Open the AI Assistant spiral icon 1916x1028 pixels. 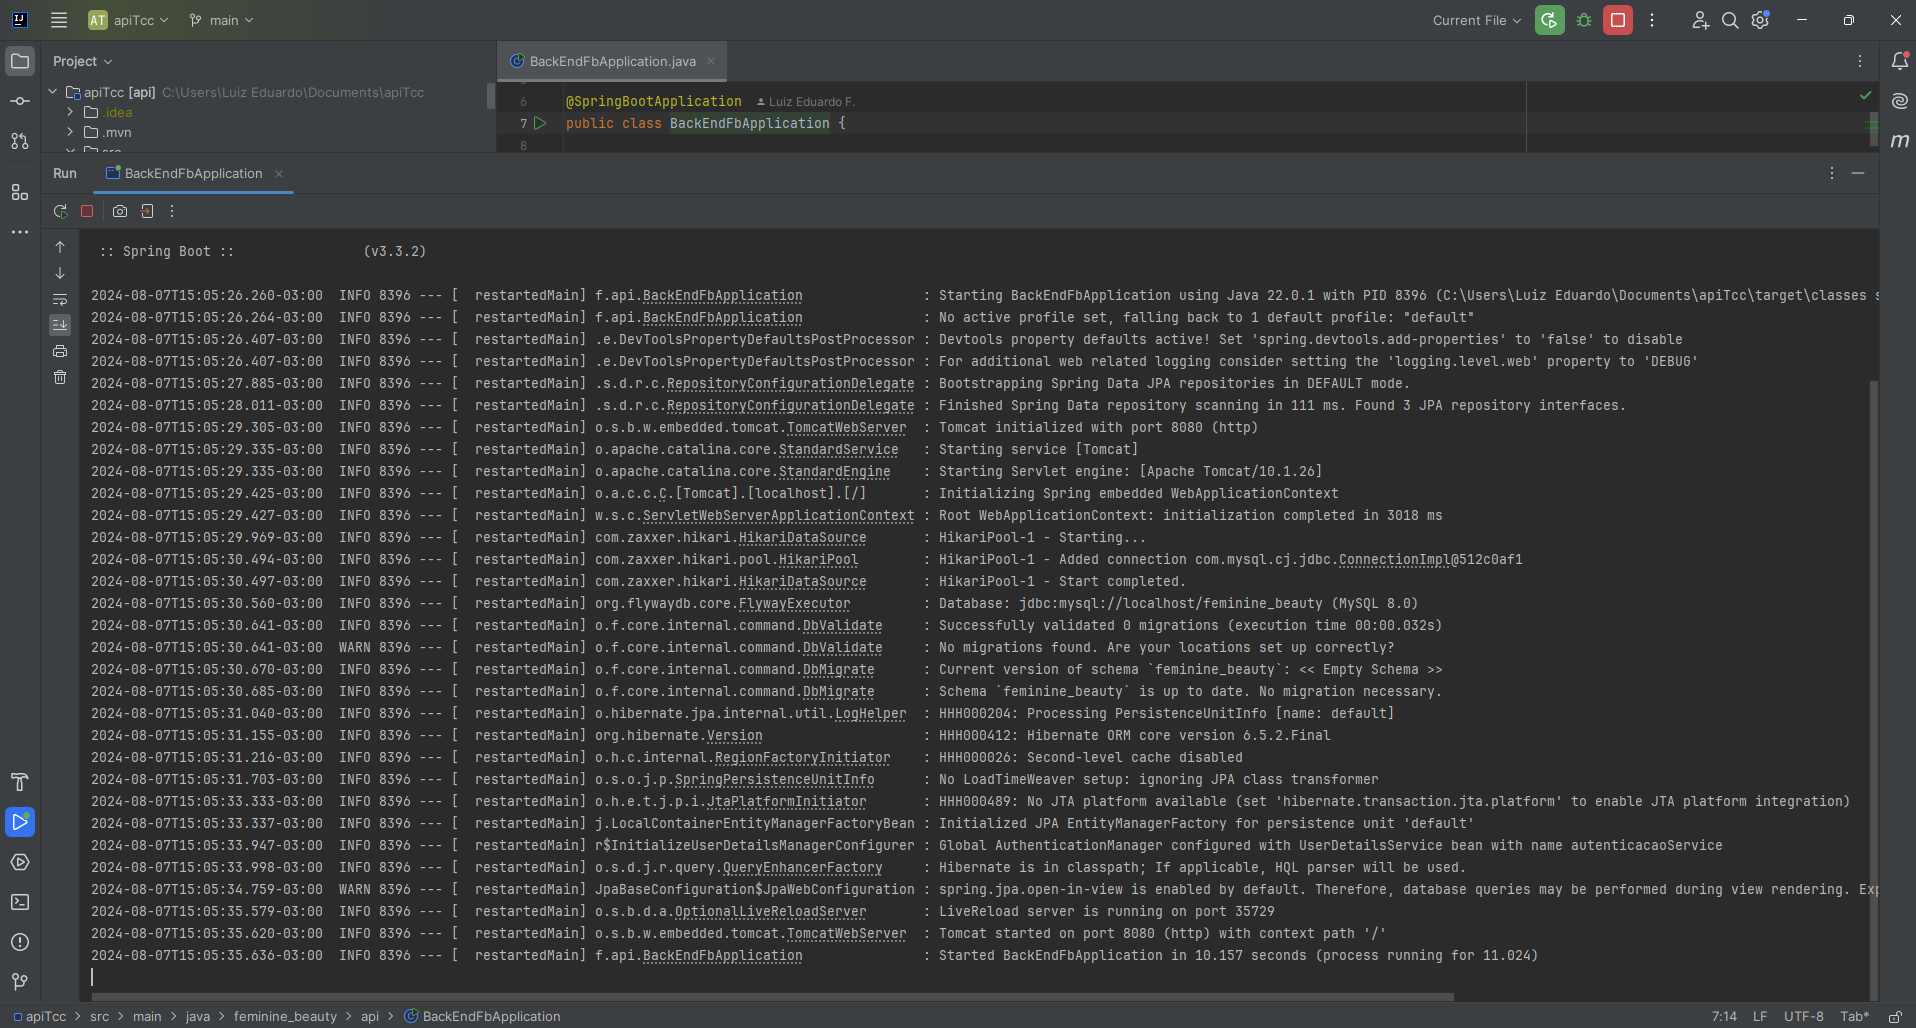click(x=1899, y=101)
